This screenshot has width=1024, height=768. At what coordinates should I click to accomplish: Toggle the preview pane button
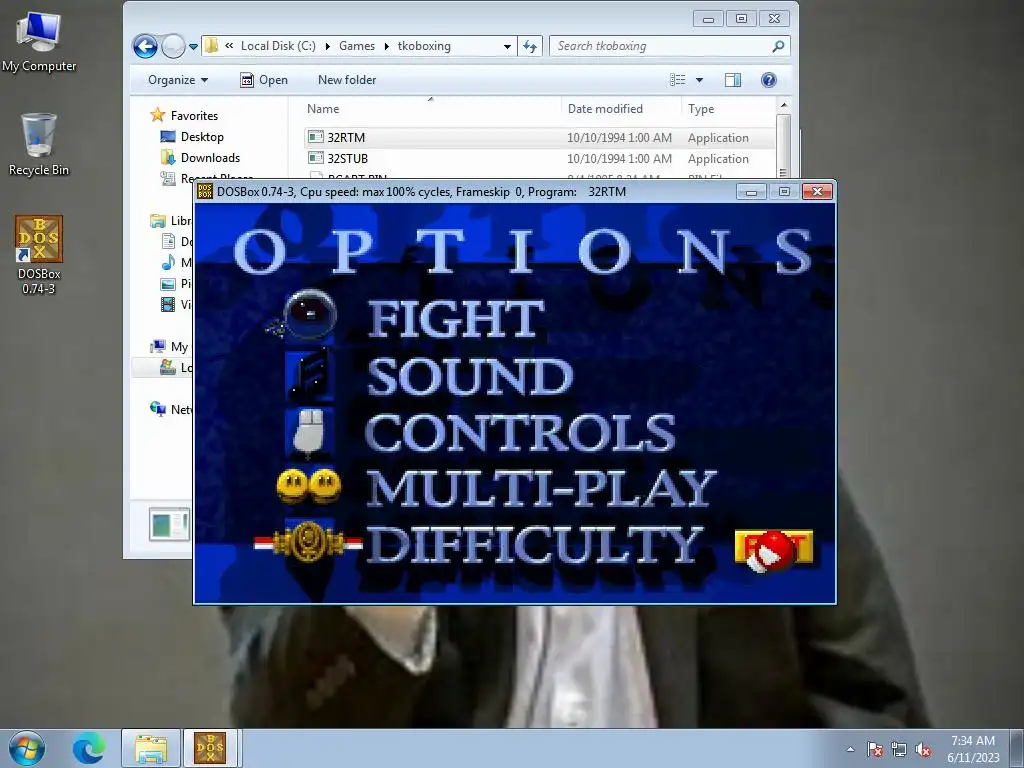(733, 80)
